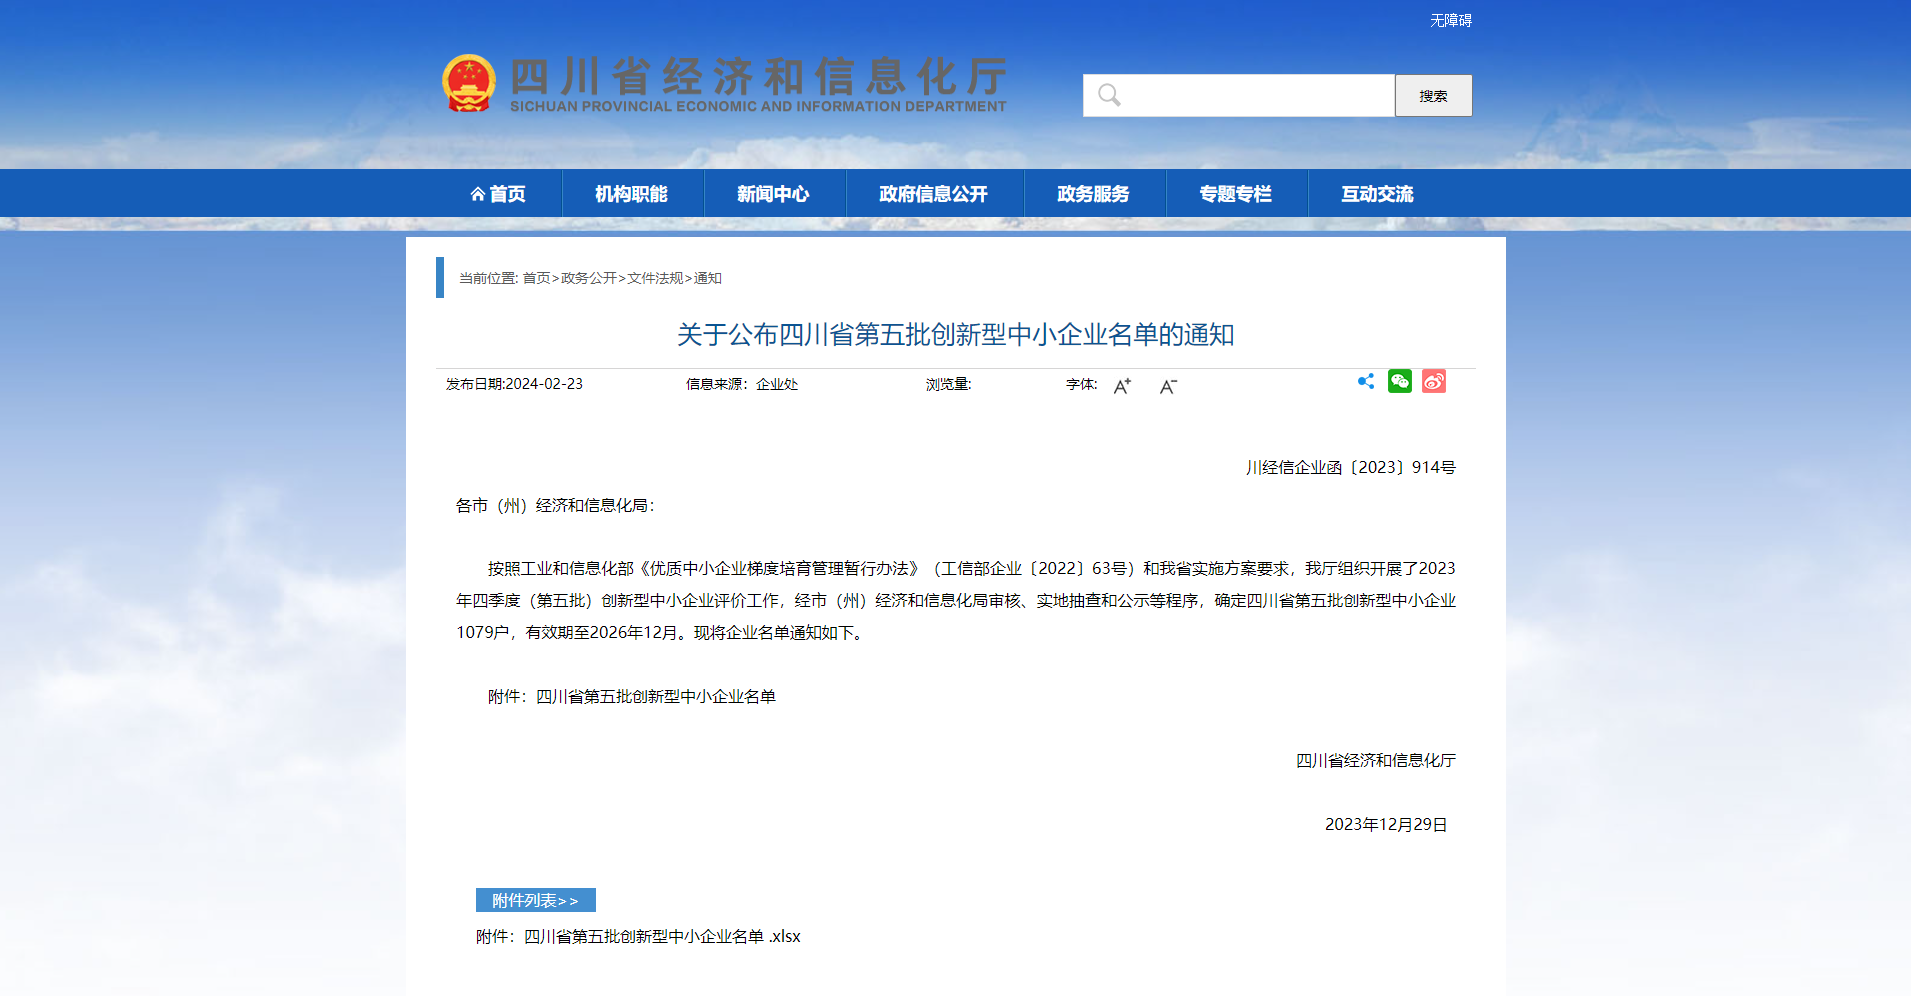Download the 四川省第五批创新型中小企业名单 .xlsx attachment
1911x996 pixels.
click(x=638, y=937)
